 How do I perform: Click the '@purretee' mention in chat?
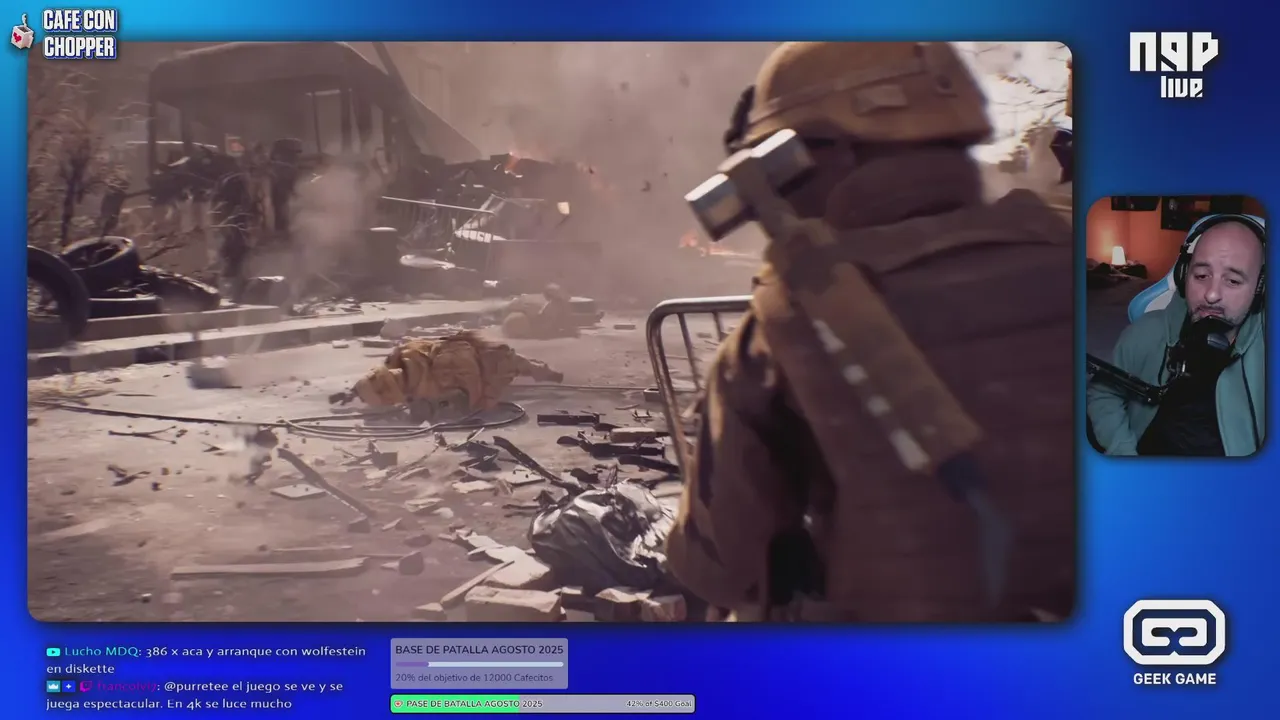click(x=195, y=687)
